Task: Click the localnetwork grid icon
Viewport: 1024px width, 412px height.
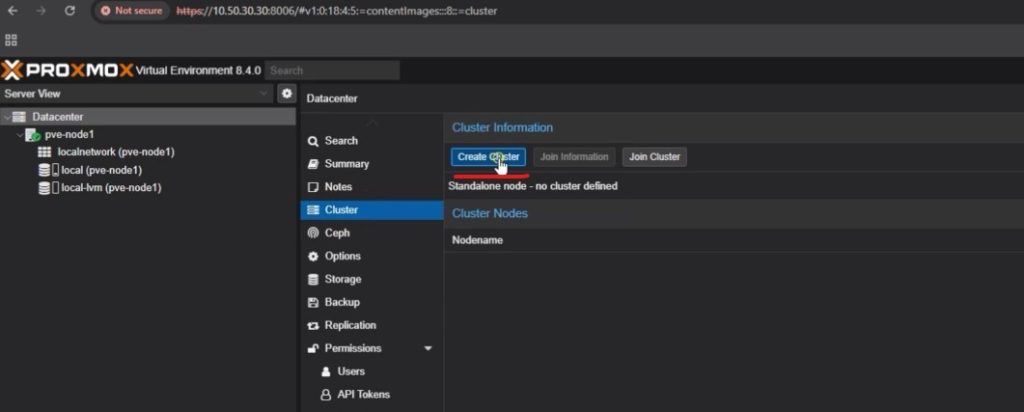Action: pyautogui.click(x=44, y=152)
